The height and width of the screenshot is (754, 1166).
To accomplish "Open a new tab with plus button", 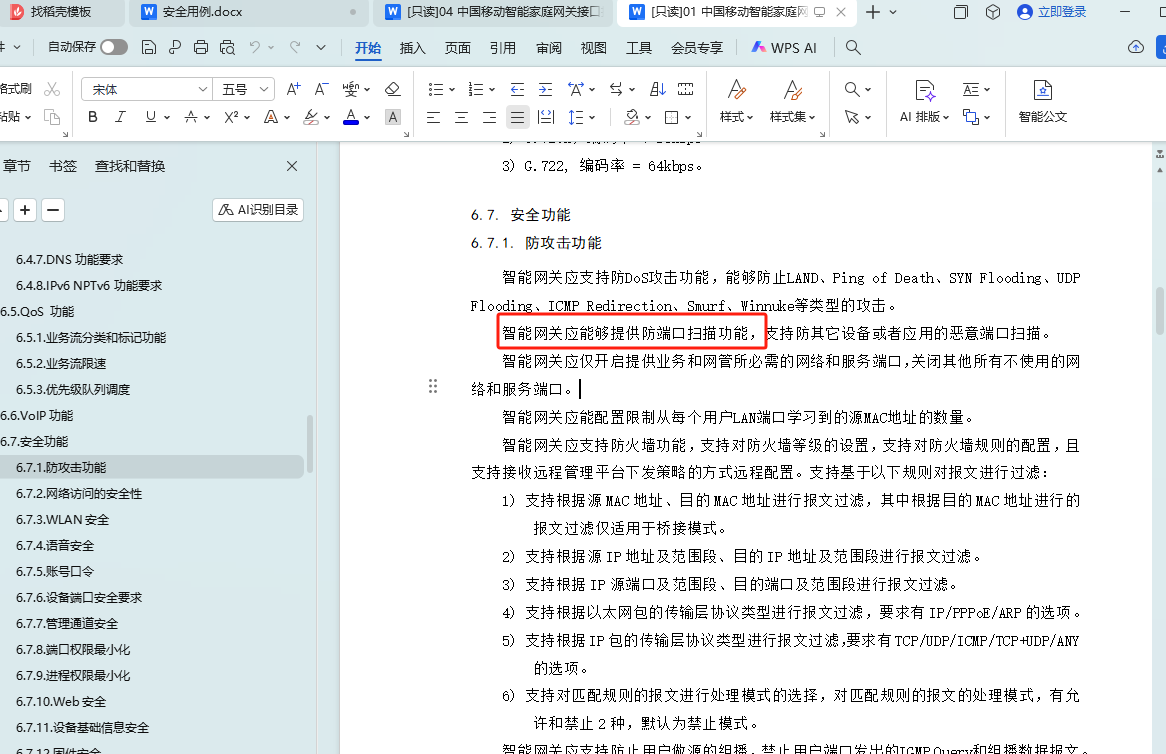I will (x=873, y=12).
